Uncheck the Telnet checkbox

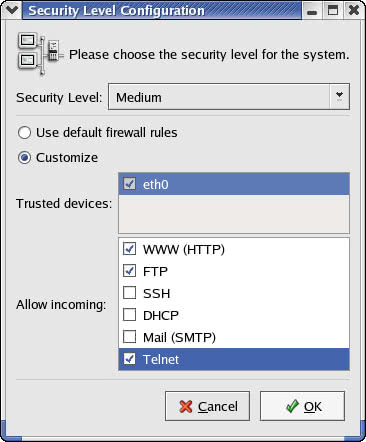click(x=129, y=359)
